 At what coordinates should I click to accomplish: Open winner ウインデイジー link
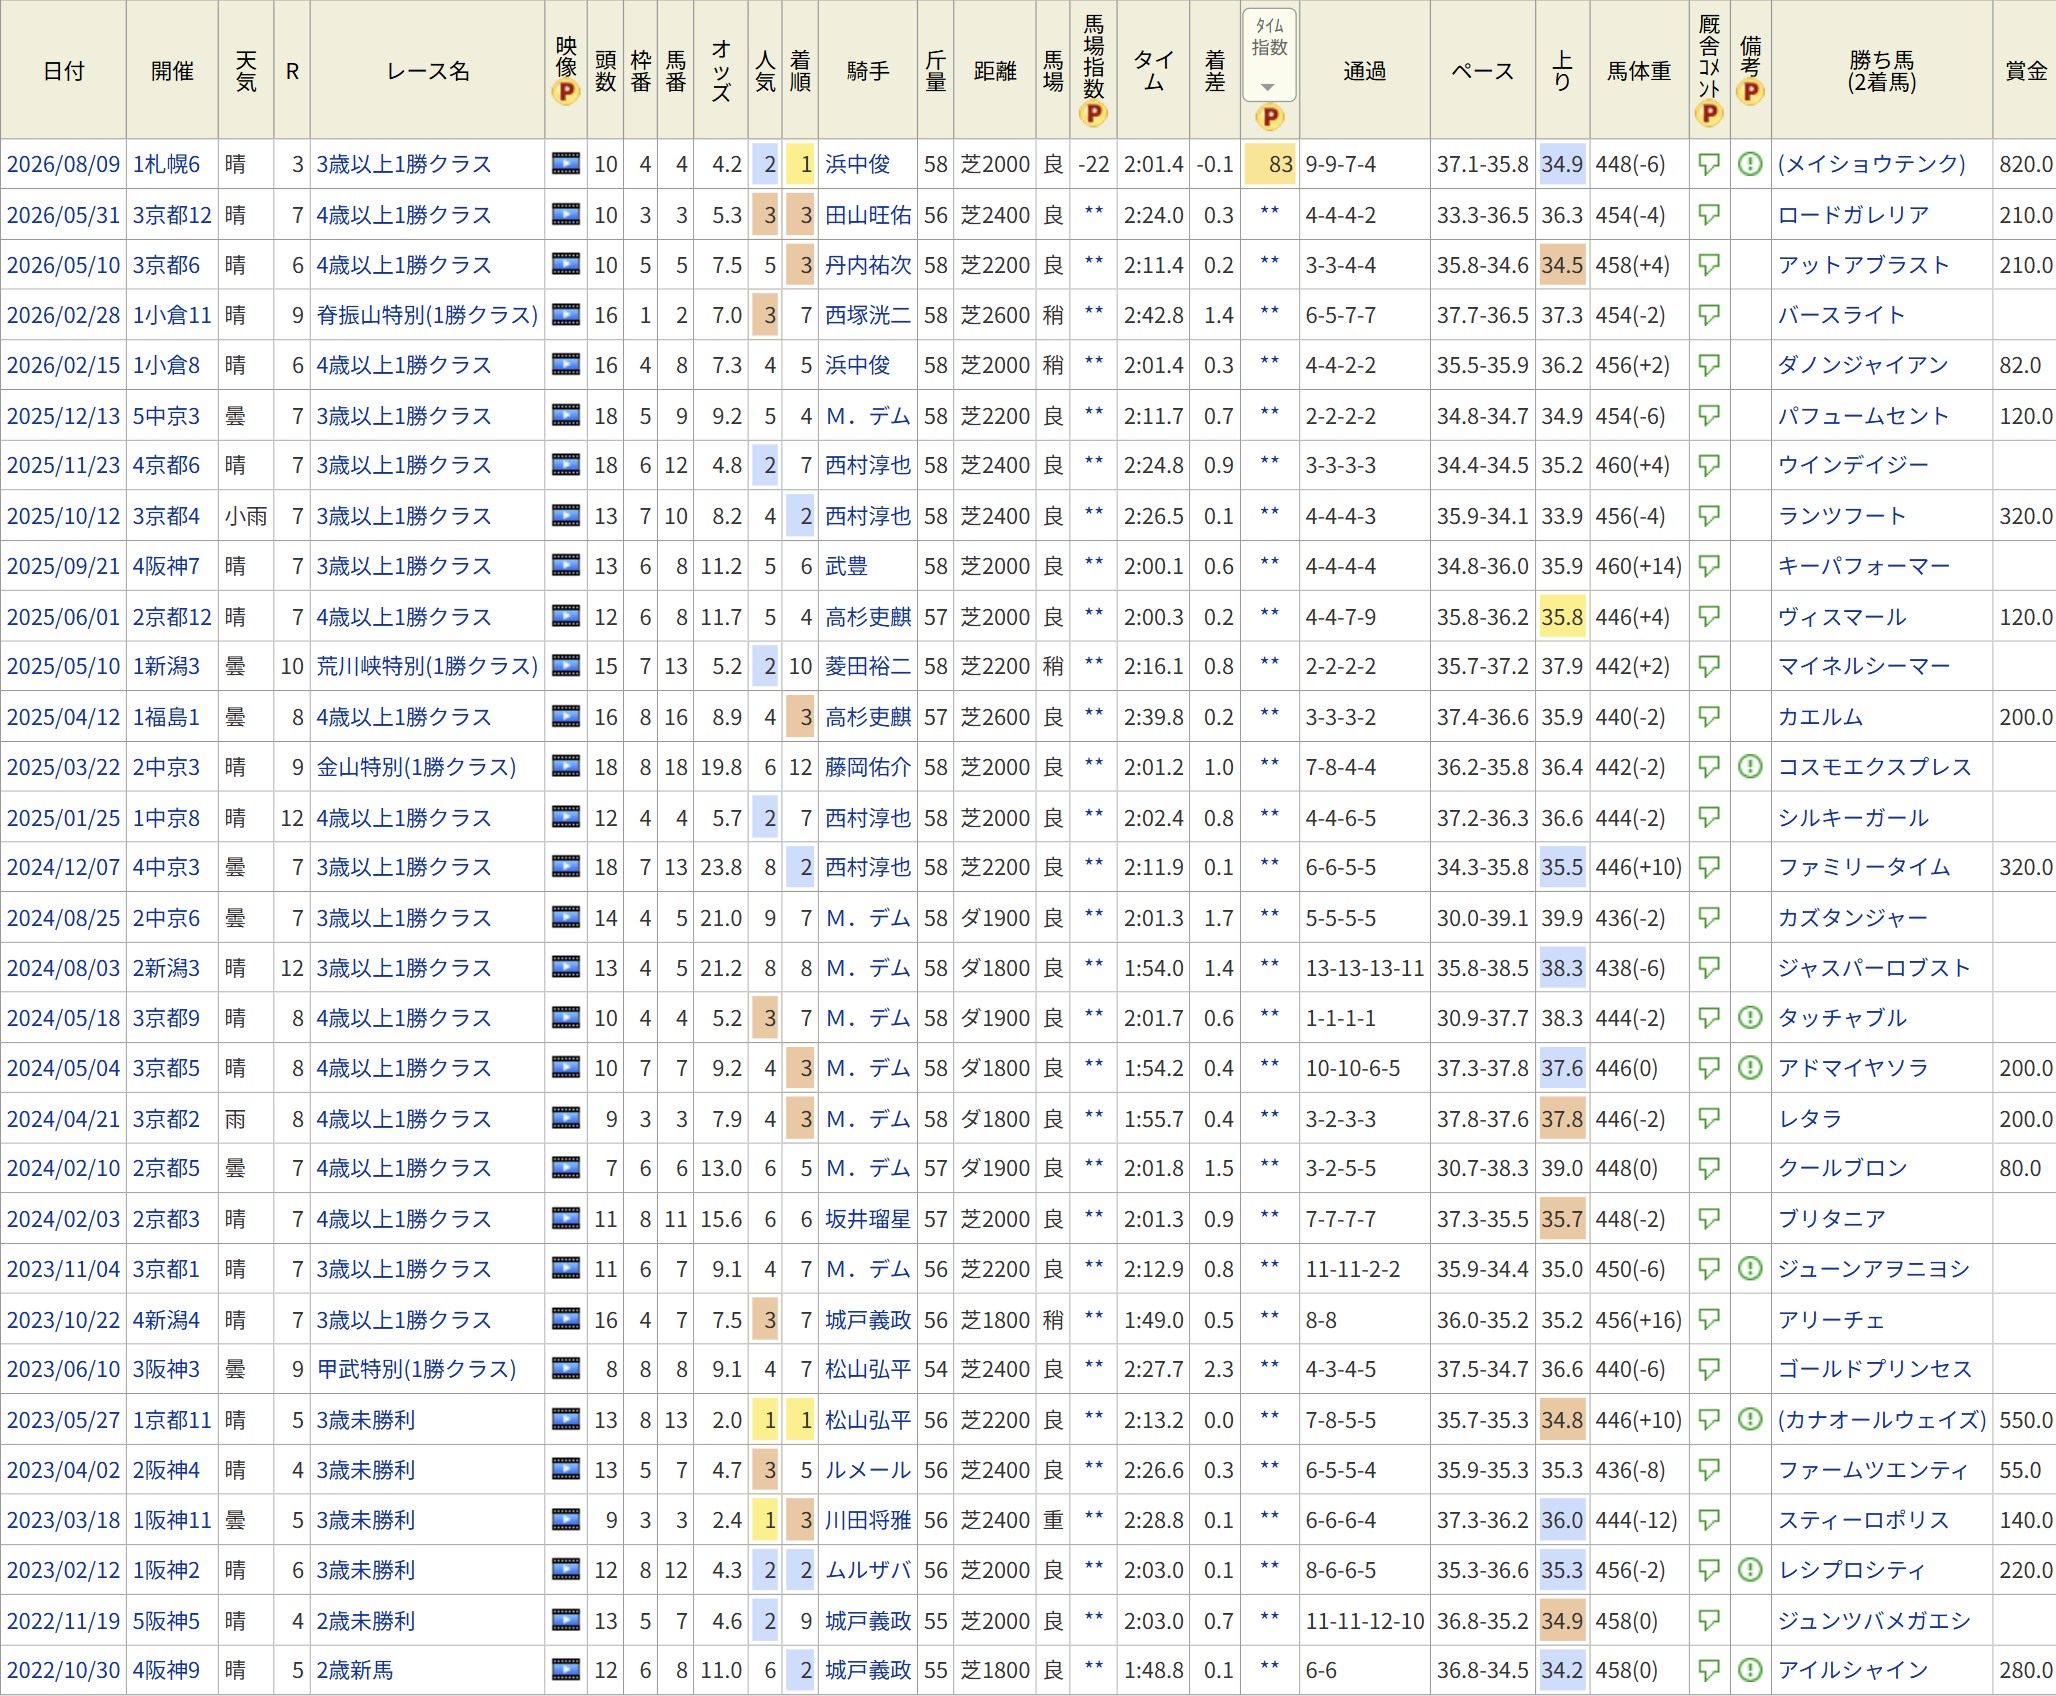pos(1853,465)
